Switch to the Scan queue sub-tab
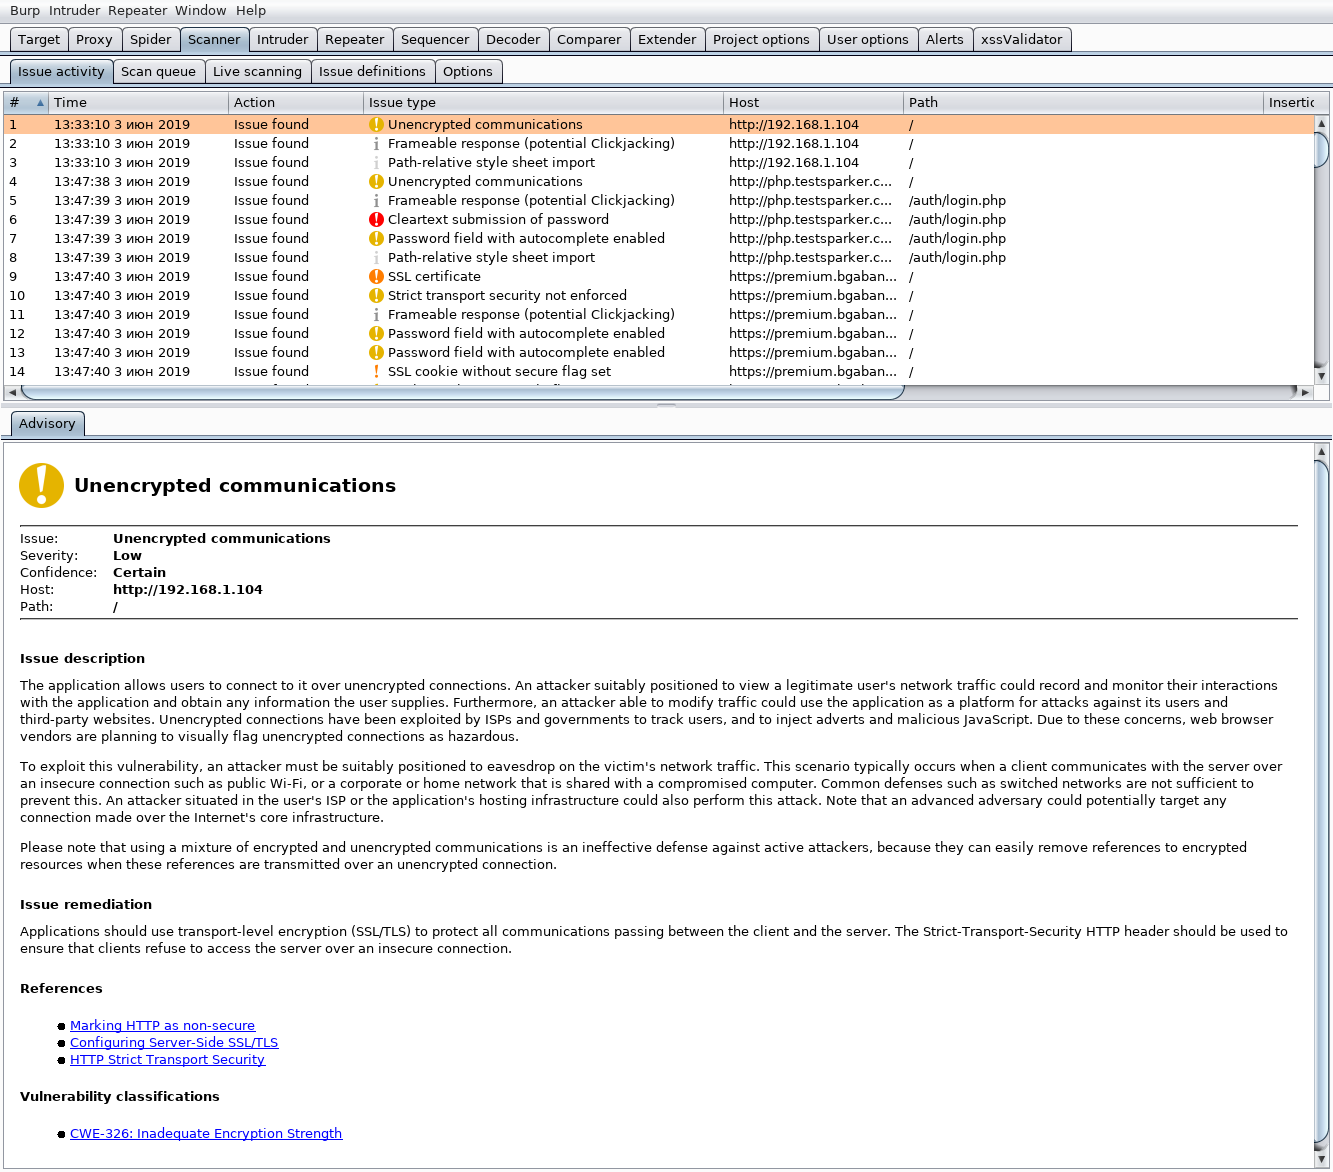The height and width of the screenshot is (1172, 1333). point(158,72)
